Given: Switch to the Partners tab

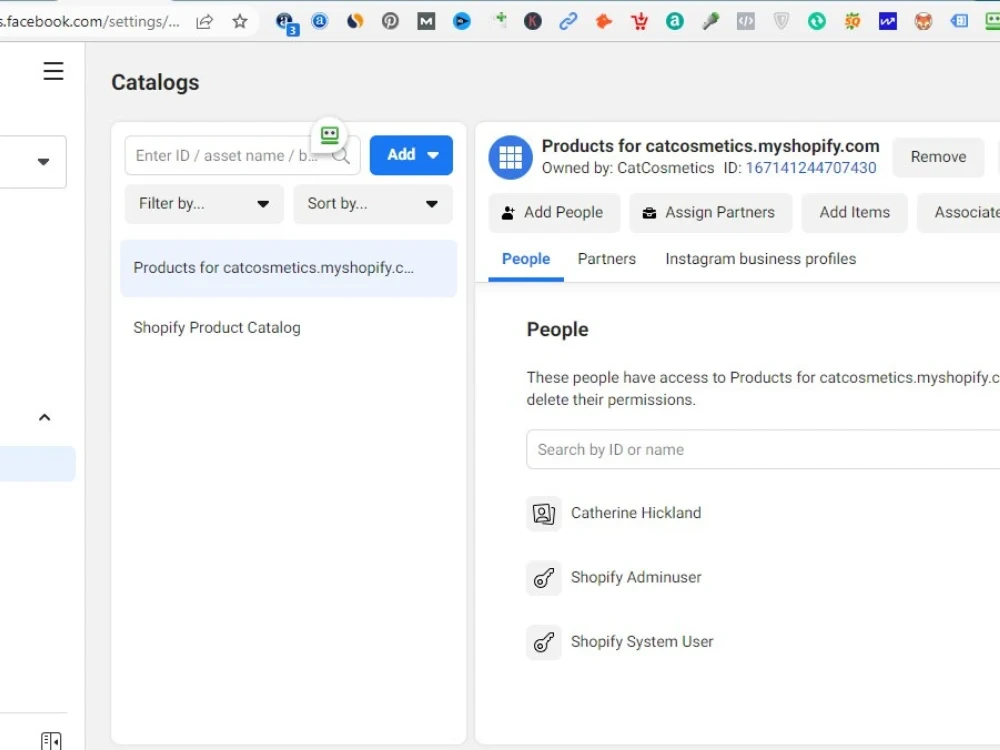Looking at the screenshot, I should pos(607,259).
